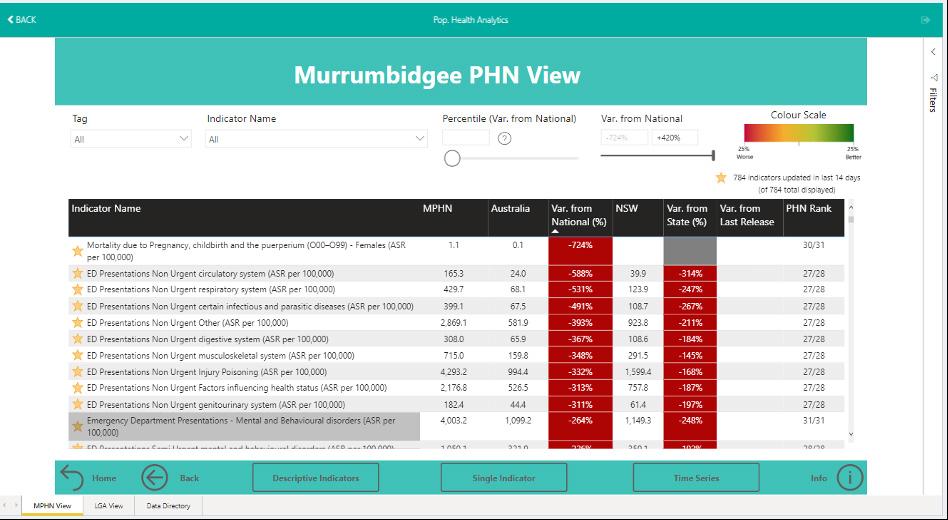This screenshot has height=520, width=948.
Task: Click the +420% maximum value input
Action: (x=674, y=138)
